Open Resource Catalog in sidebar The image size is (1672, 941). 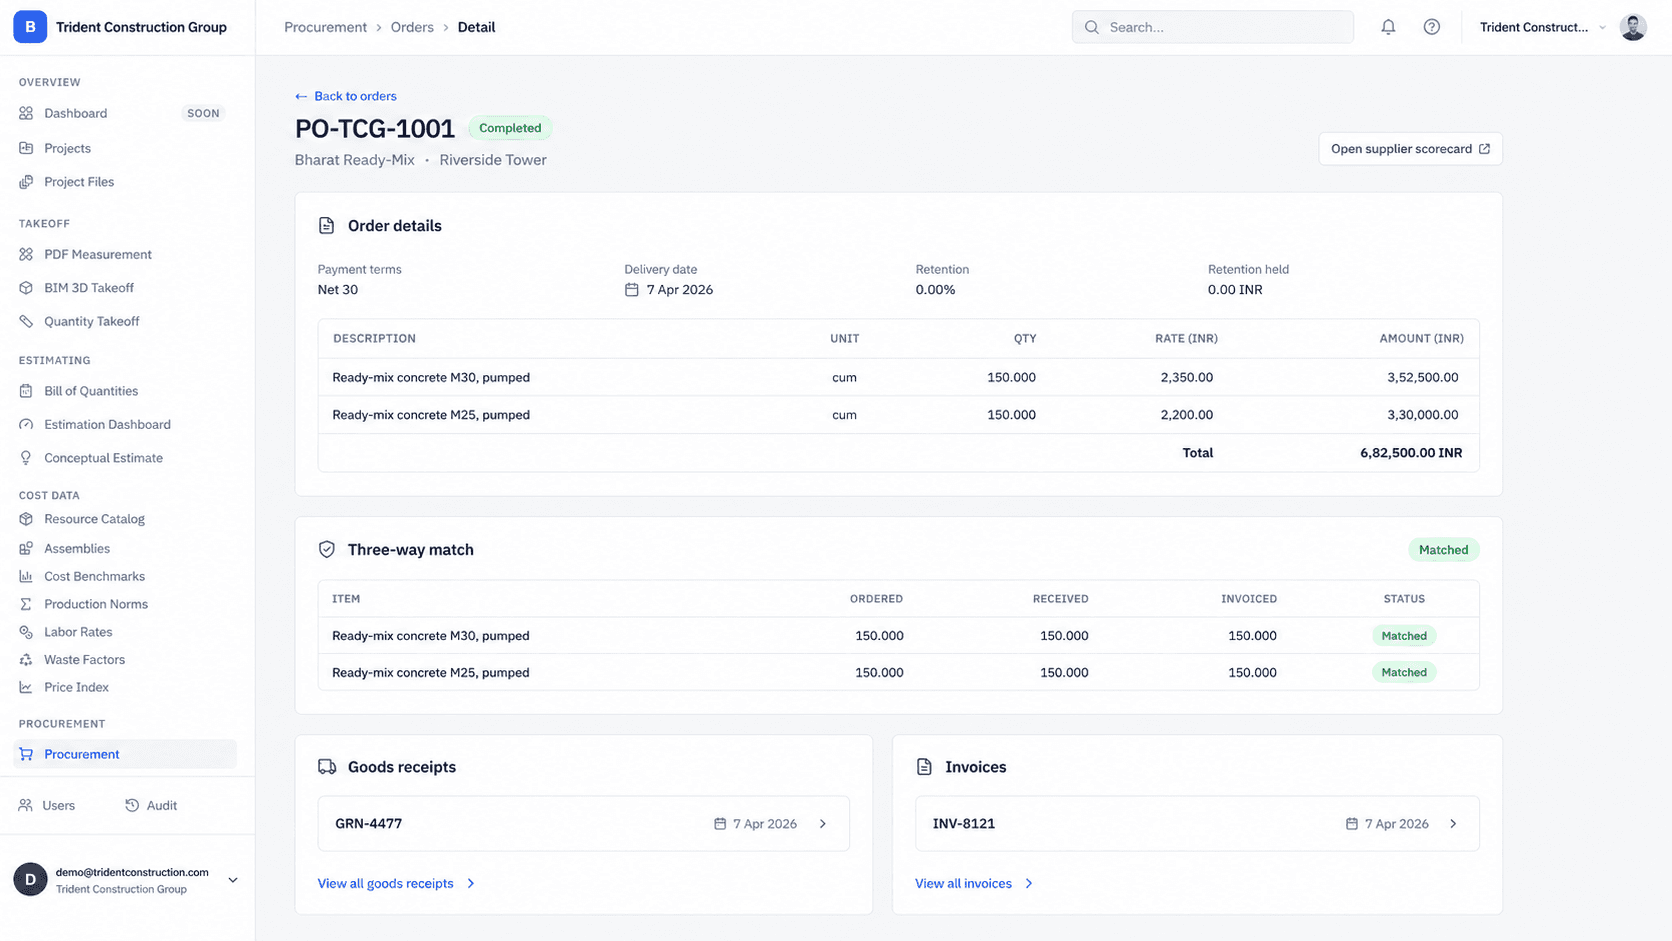[125, 519]
